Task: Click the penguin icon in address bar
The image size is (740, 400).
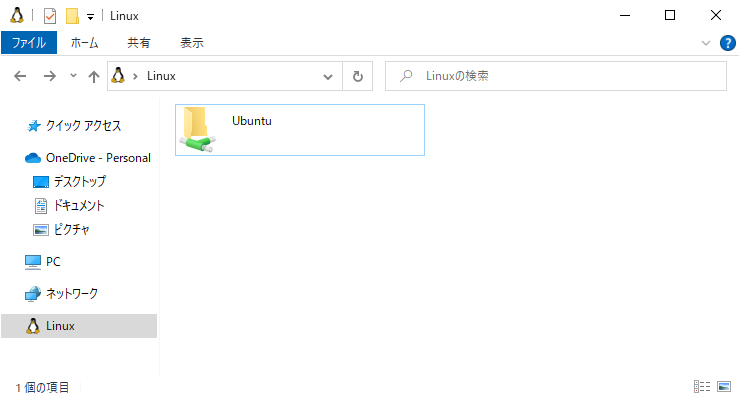Action: tap(118, 75)
